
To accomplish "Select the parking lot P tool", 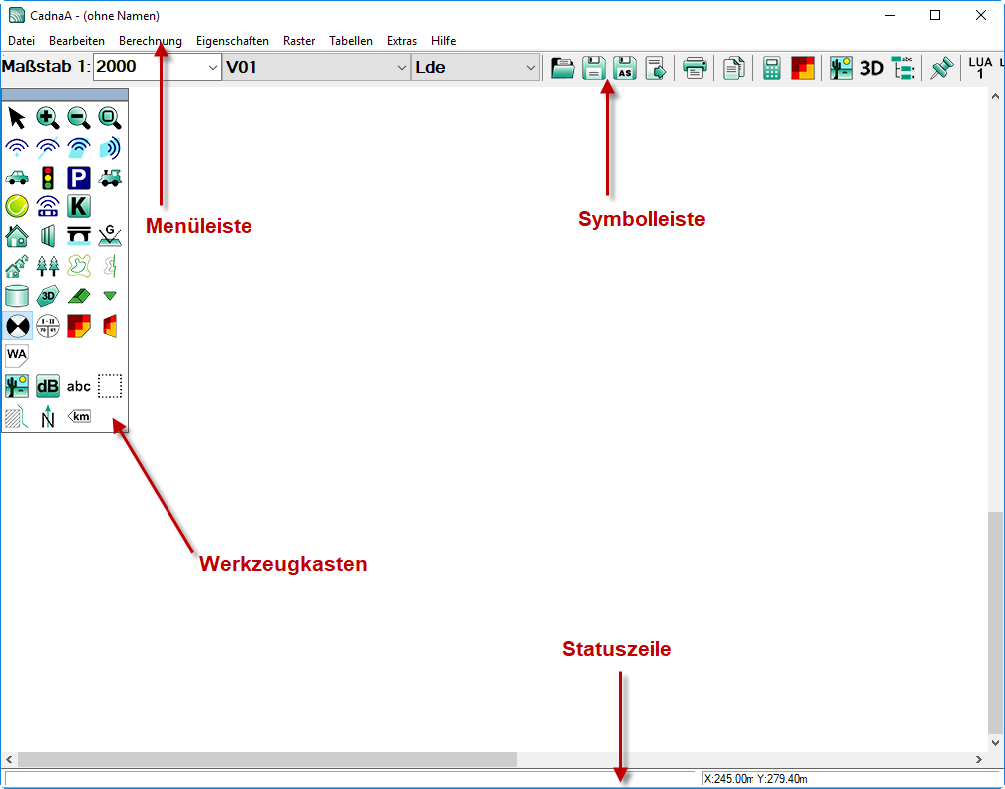I will coord(79,178).
